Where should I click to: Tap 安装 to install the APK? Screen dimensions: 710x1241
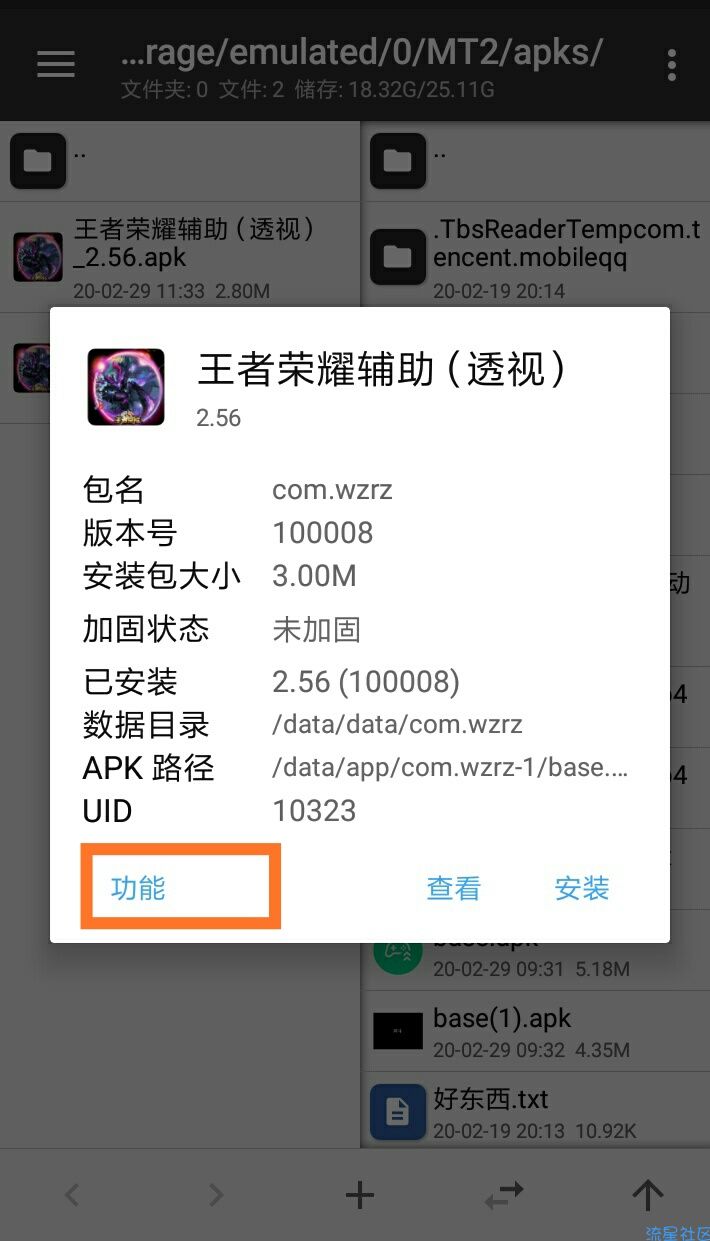(582, 888)
